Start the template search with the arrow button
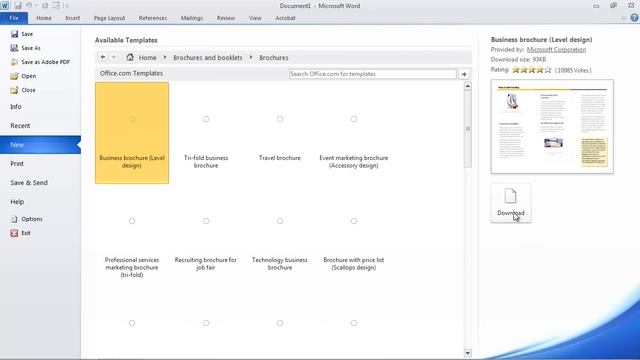This screenshot has width=640, height=360. click(464, 74)
